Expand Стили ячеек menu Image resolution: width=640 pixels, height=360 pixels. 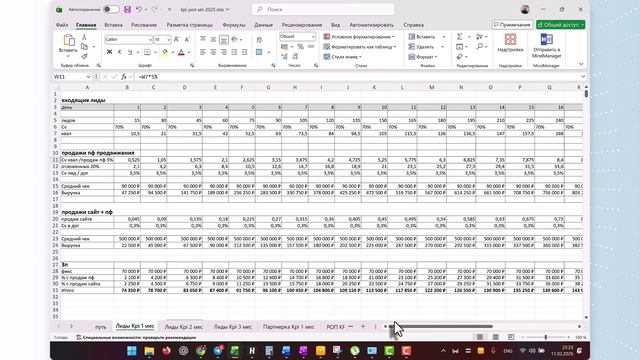coord(343,57)
